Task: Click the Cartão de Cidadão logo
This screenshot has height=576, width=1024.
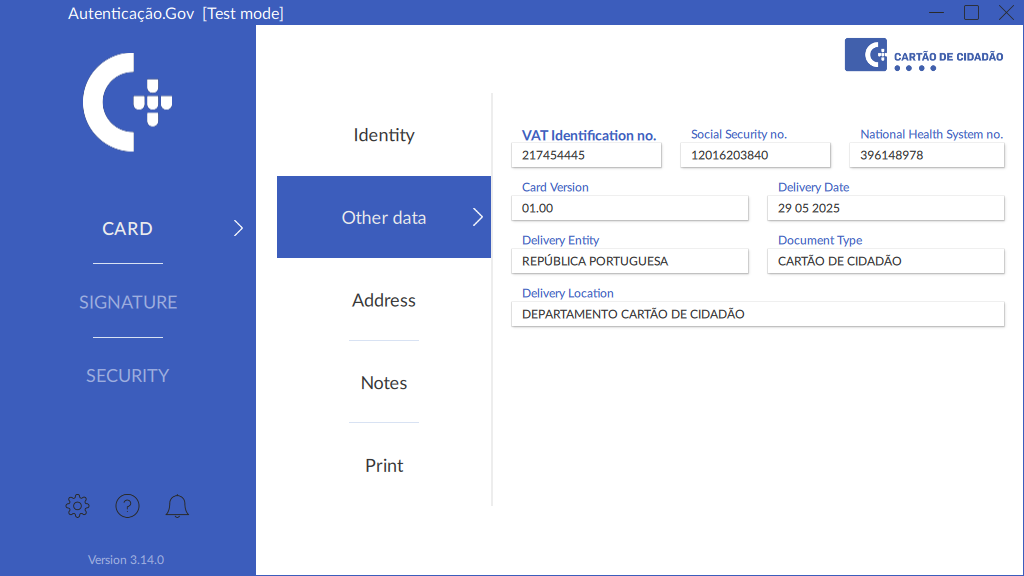Action: (x=924, y=56)
